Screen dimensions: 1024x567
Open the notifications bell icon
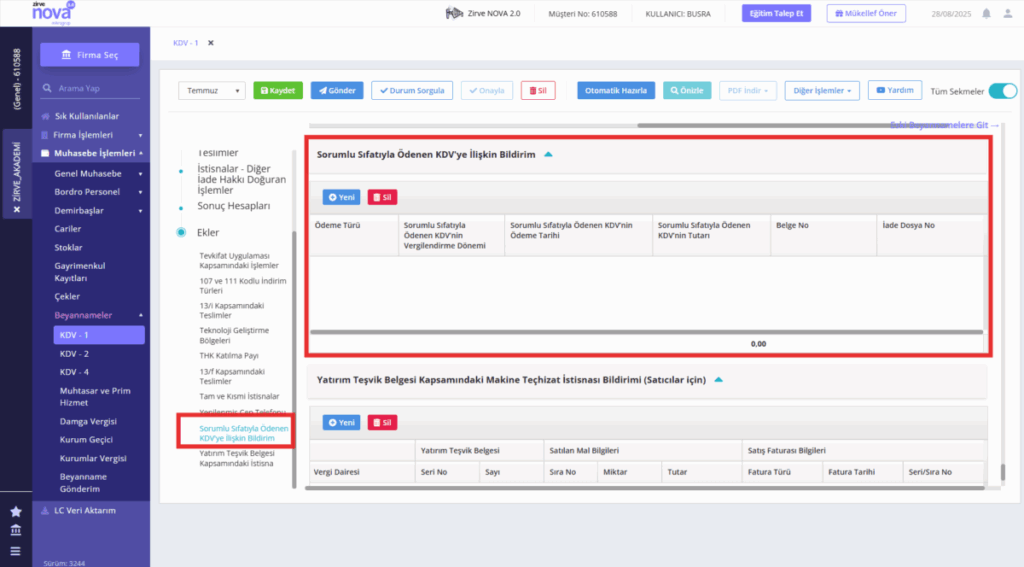coord(986,13)
